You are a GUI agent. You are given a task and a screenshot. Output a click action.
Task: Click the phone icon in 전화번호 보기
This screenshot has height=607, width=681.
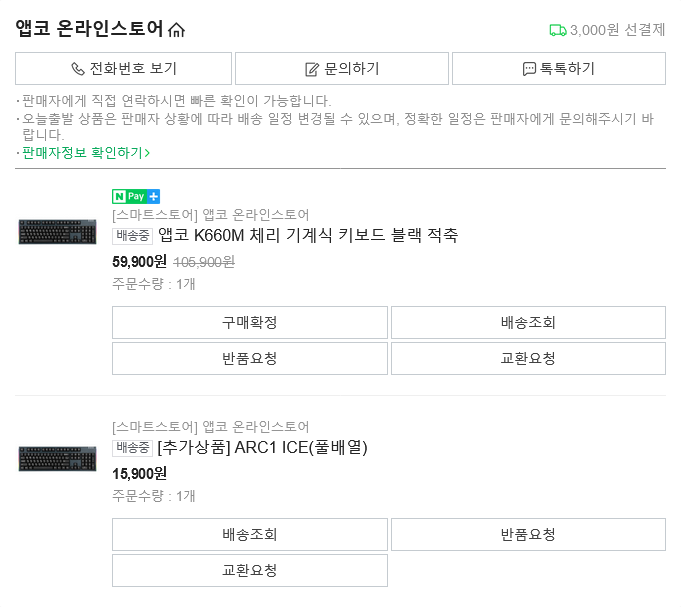point(78,69)
